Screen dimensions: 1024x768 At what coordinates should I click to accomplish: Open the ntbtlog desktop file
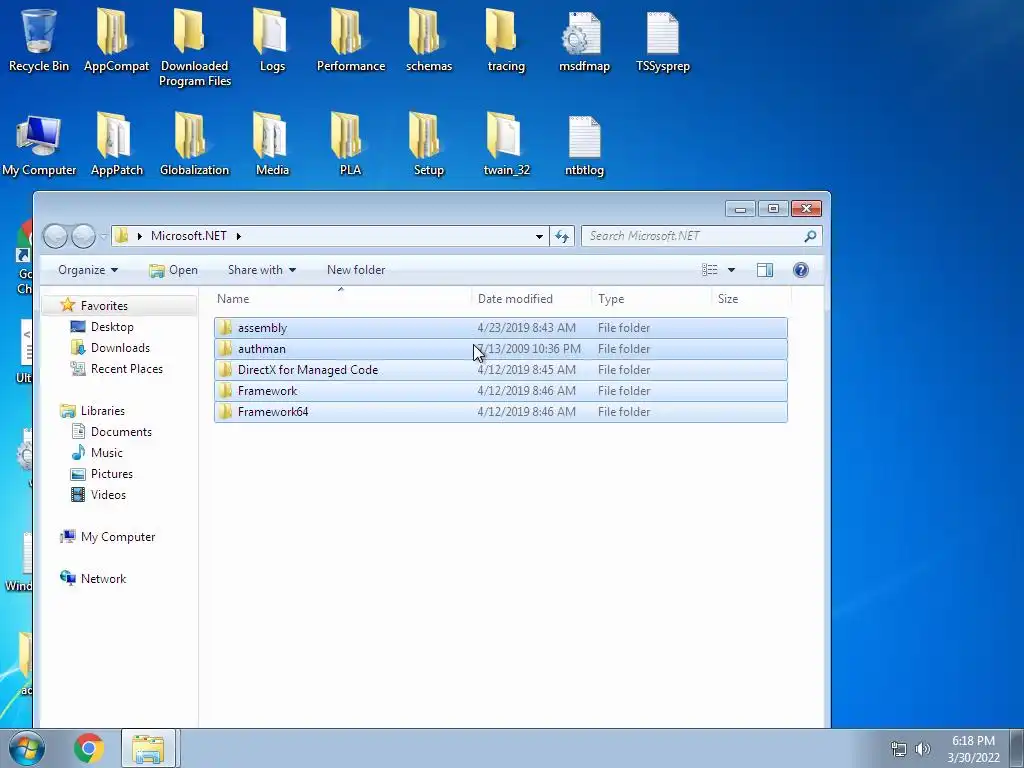coord(584,144)
